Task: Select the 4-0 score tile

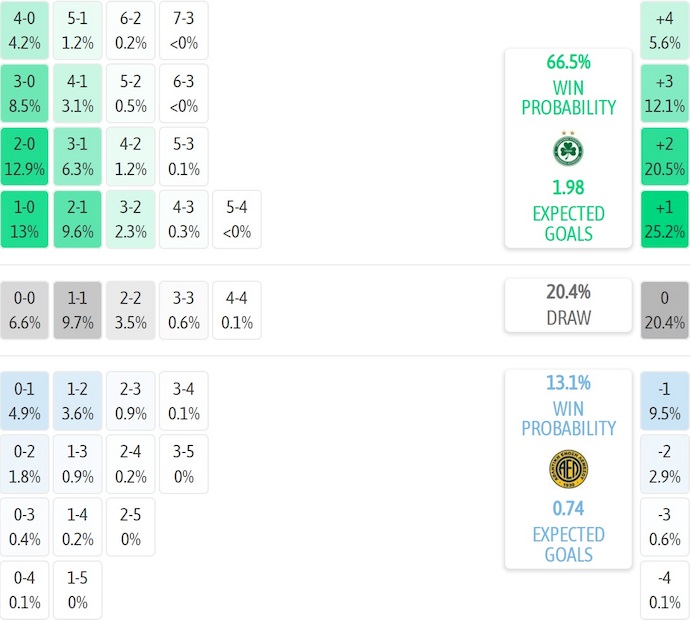Action: tap(25, 31)
